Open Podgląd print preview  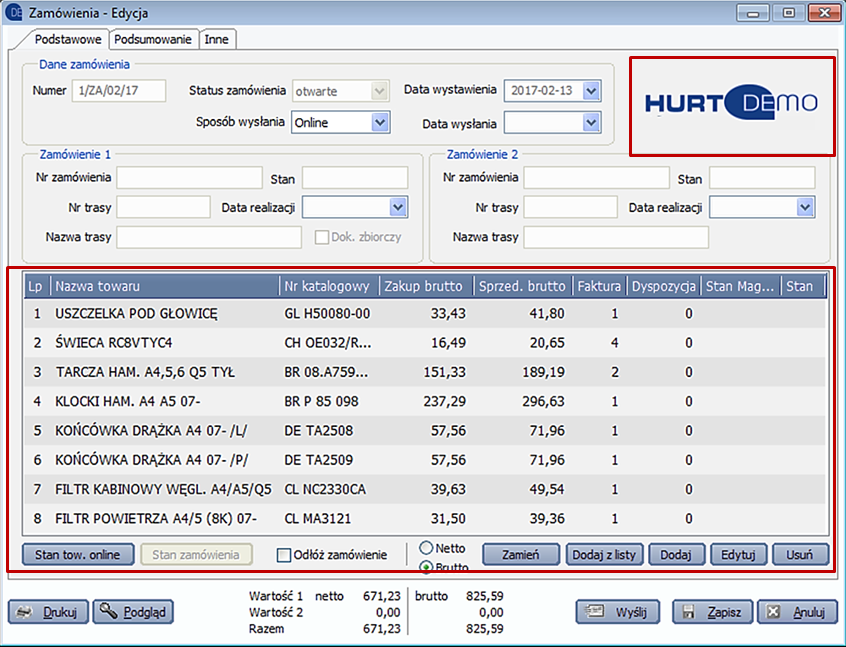point(133,612)
